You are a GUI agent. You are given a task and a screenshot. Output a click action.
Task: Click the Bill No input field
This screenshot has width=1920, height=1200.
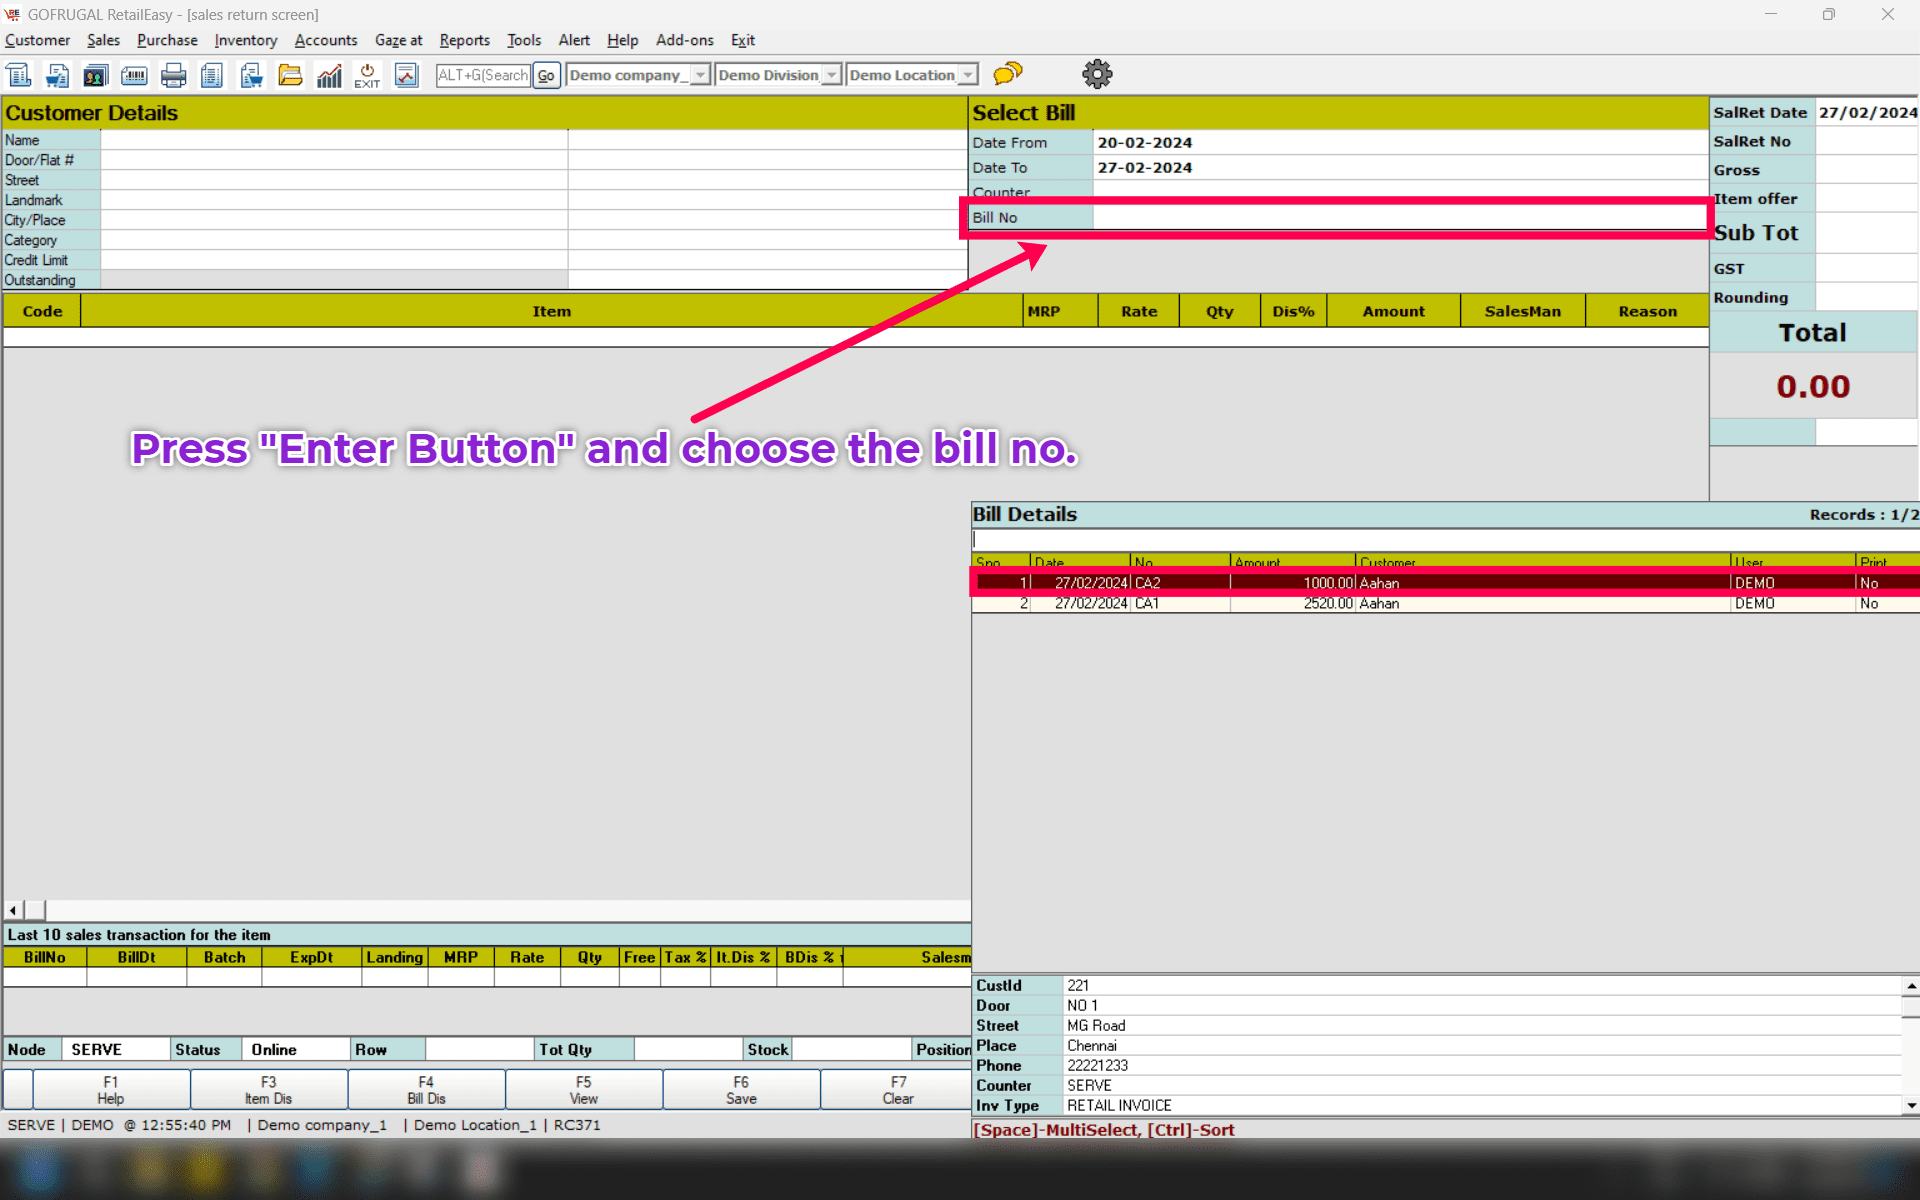(x=1398, y=217)
